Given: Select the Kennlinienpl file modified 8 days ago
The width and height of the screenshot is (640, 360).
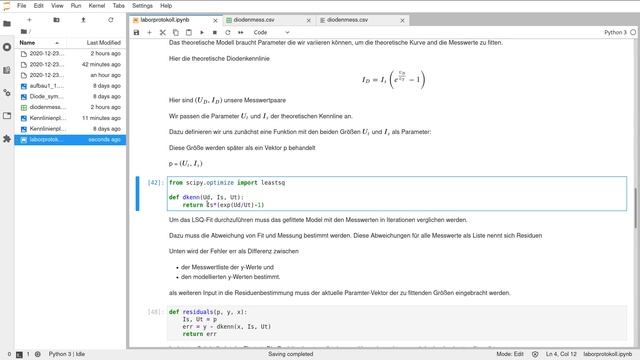Looking at the screenshot, I should point(70,129).
